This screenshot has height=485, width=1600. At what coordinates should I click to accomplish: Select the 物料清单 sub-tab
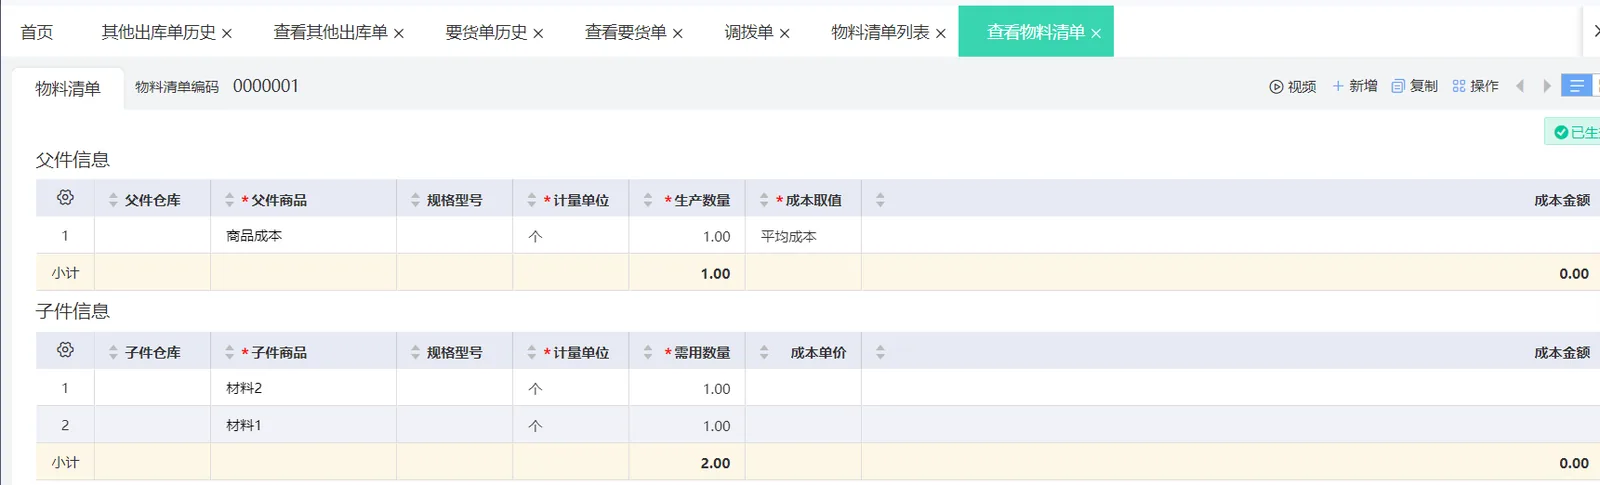tap(68, 88)
